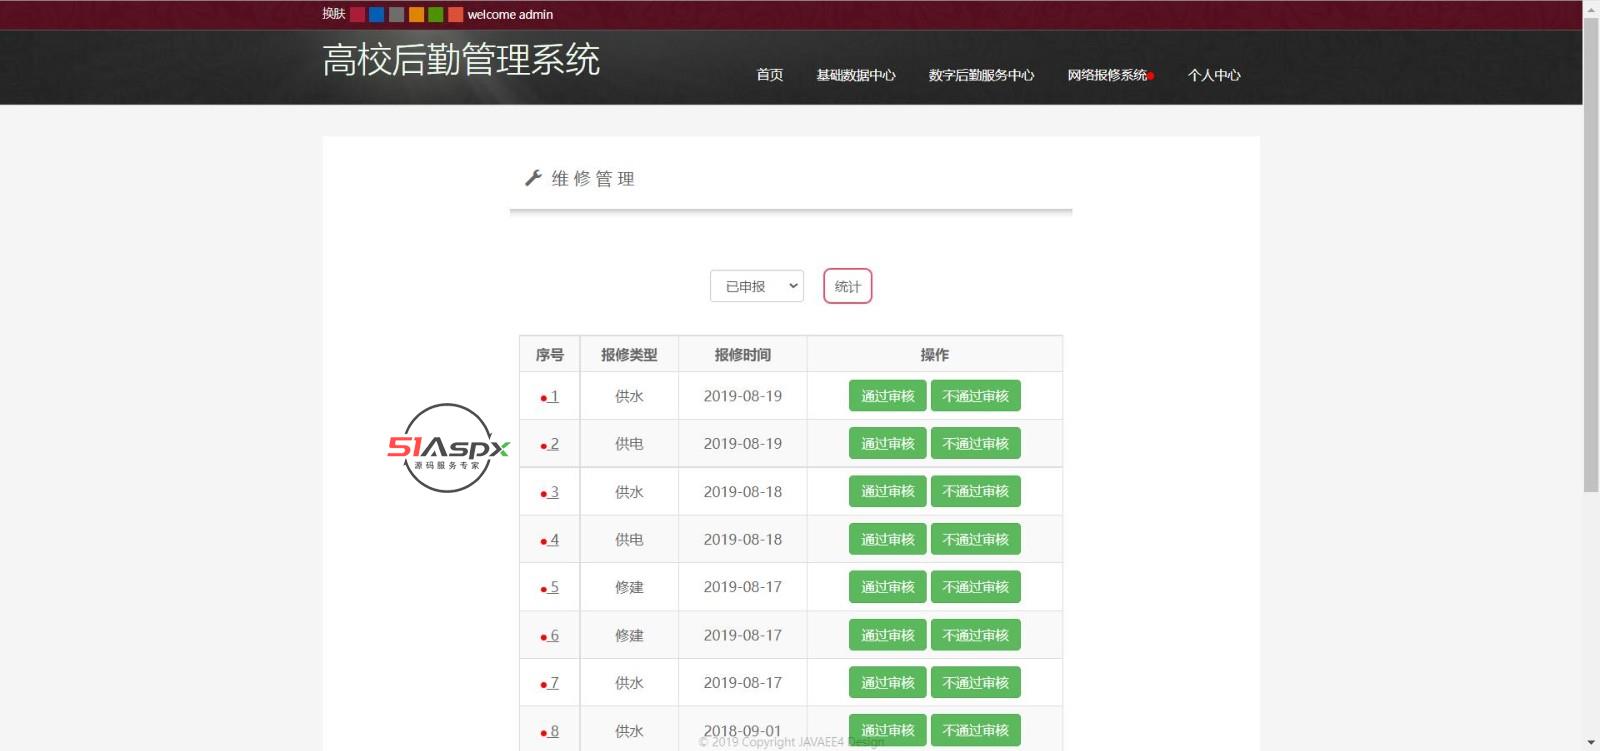Reject row 3 with 不通过审核
This screenshot has width=1600, height=751.
click(975, 492)
